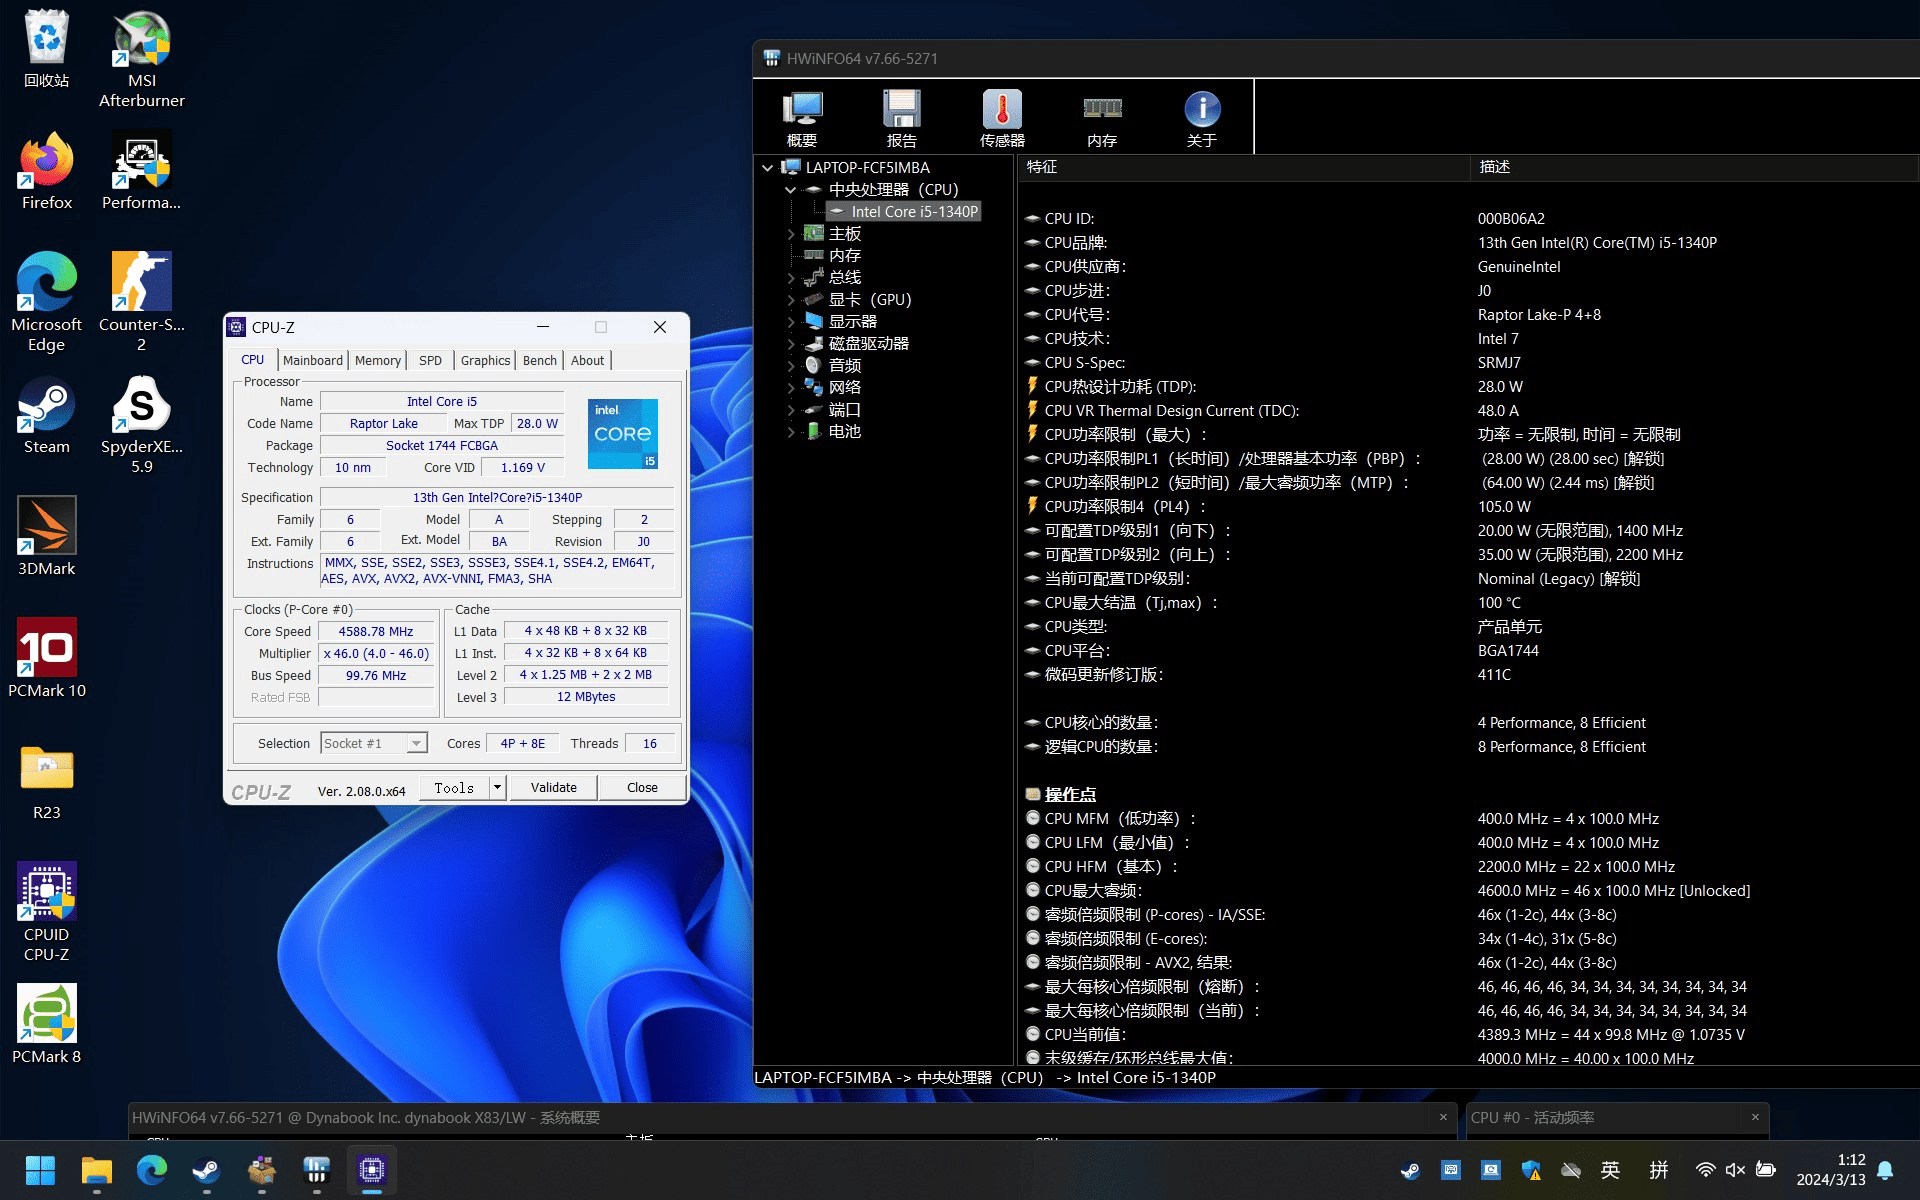Click the Close button in CPU-Z
Image resolution: width=1920 pixels, height=1200 pixels.
[x=642, y=788]
